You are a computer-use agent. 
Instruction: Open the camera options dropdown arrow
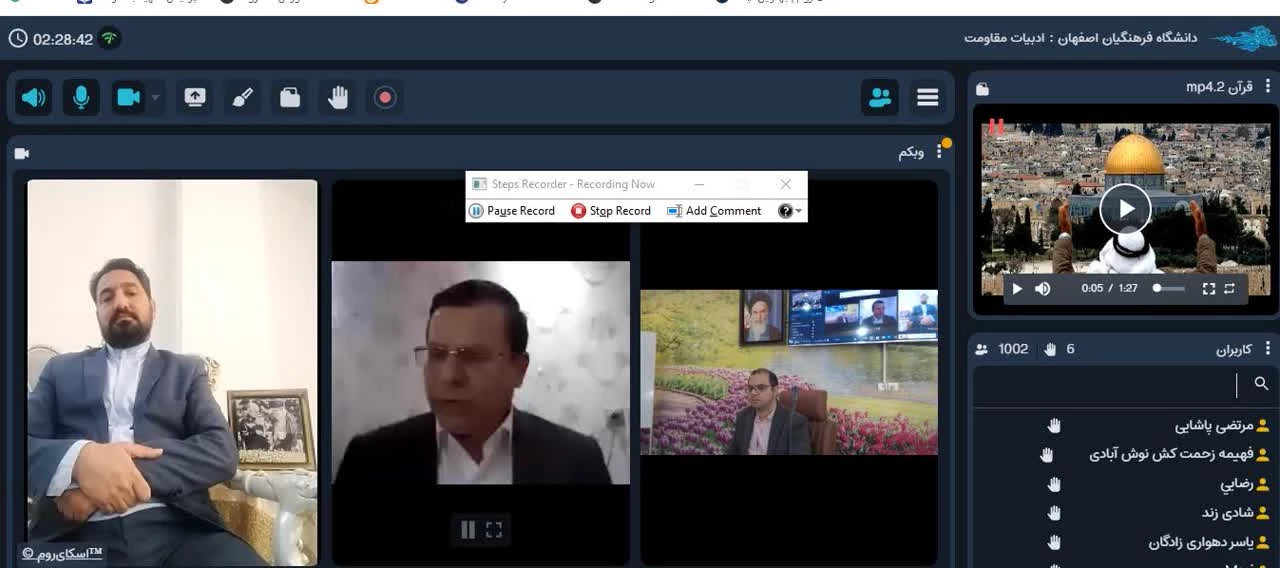(x=155, y=98)
